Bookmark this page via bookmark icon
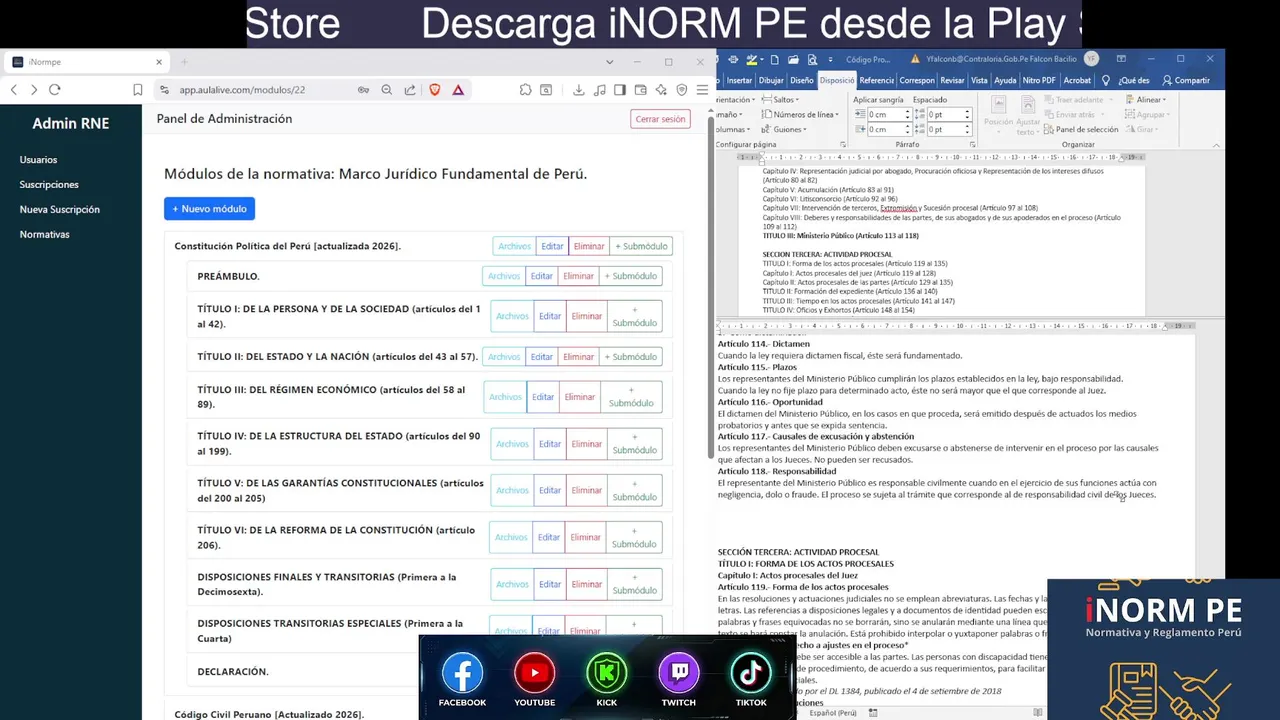 tap(138, 90)
